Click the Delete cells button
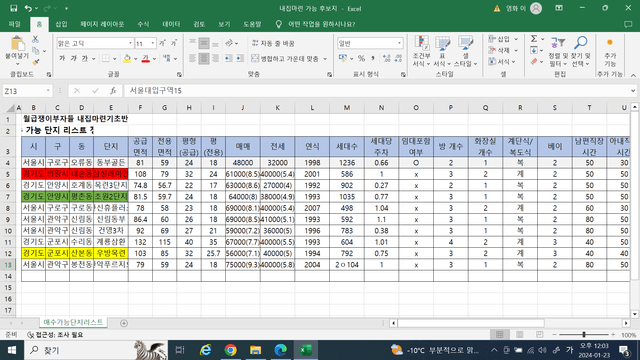Screen dimensions: 640x360 499,50
